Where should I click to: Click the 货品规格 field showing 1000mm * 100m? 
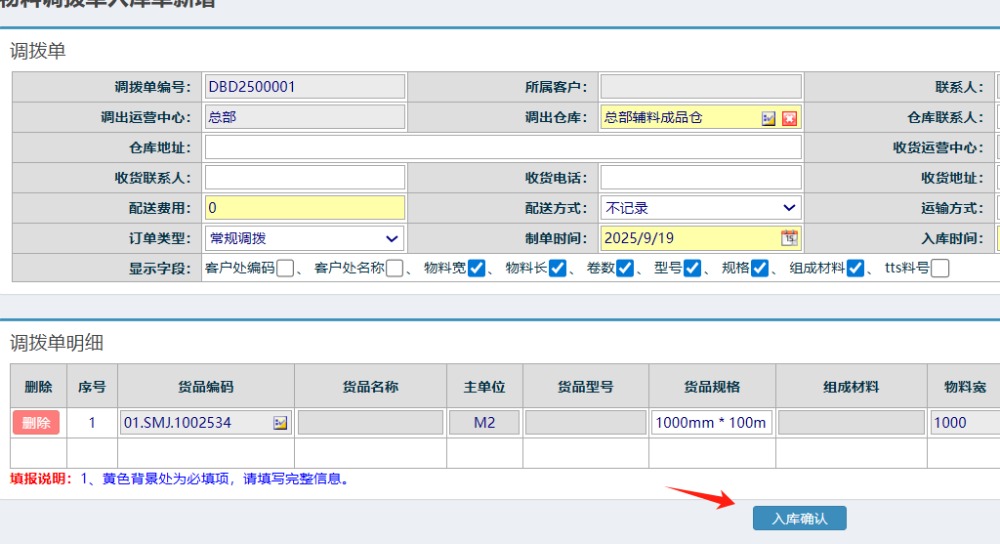tap(710, 423)
